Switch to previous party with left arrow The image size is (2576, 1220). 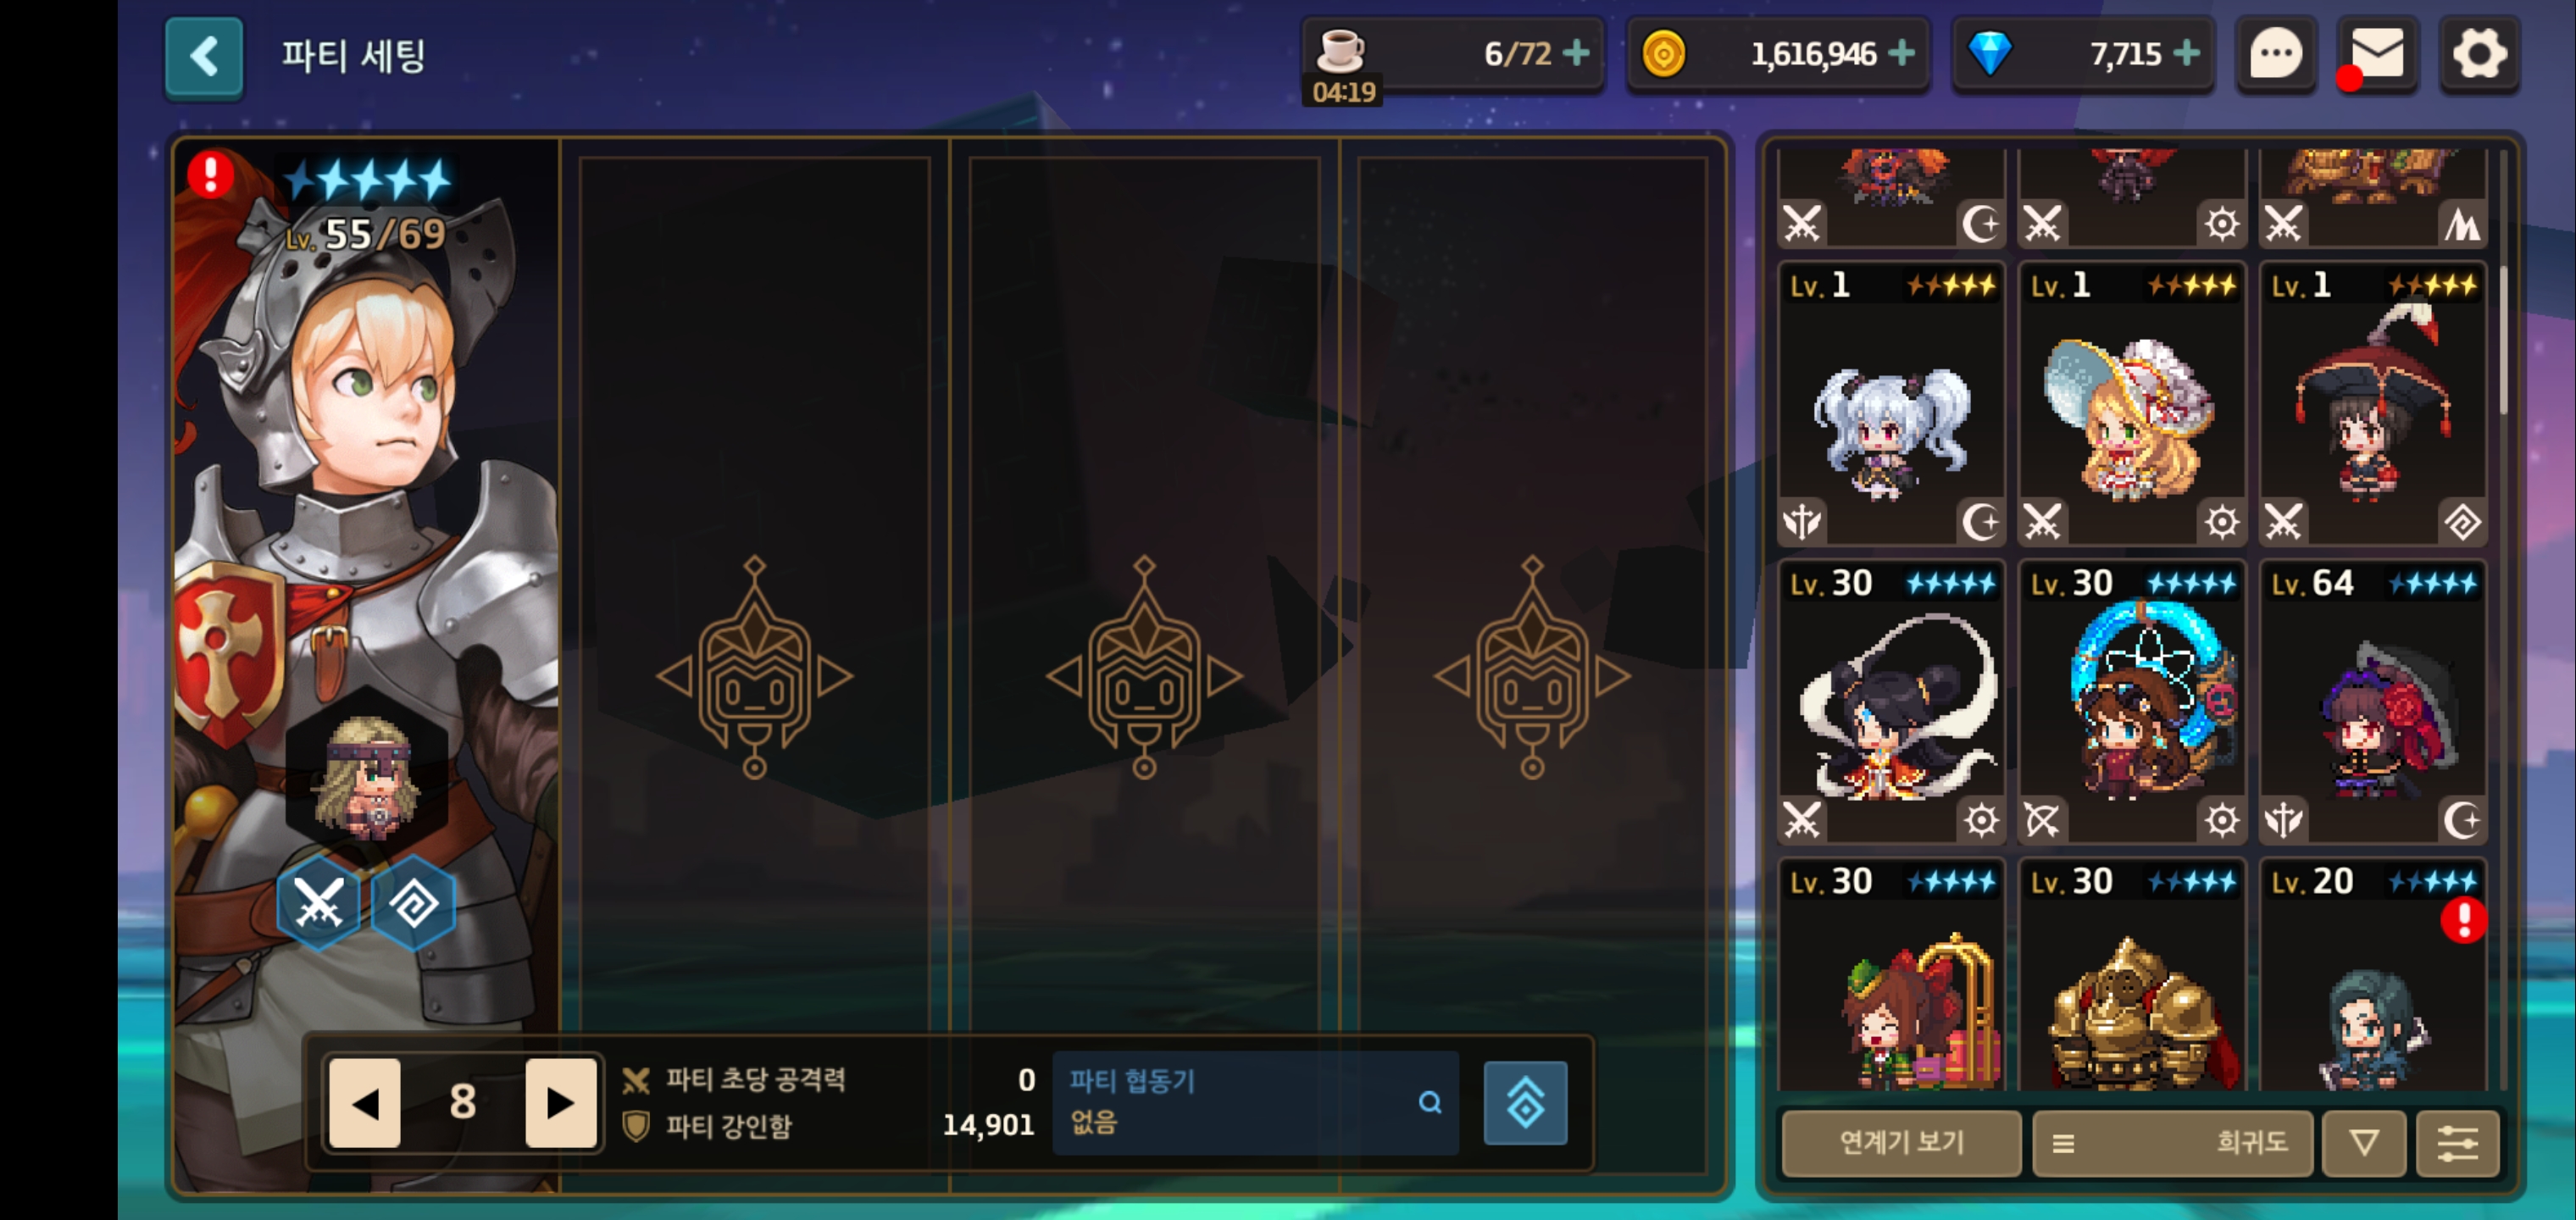pyautogui.click(x=365, y=1102)
